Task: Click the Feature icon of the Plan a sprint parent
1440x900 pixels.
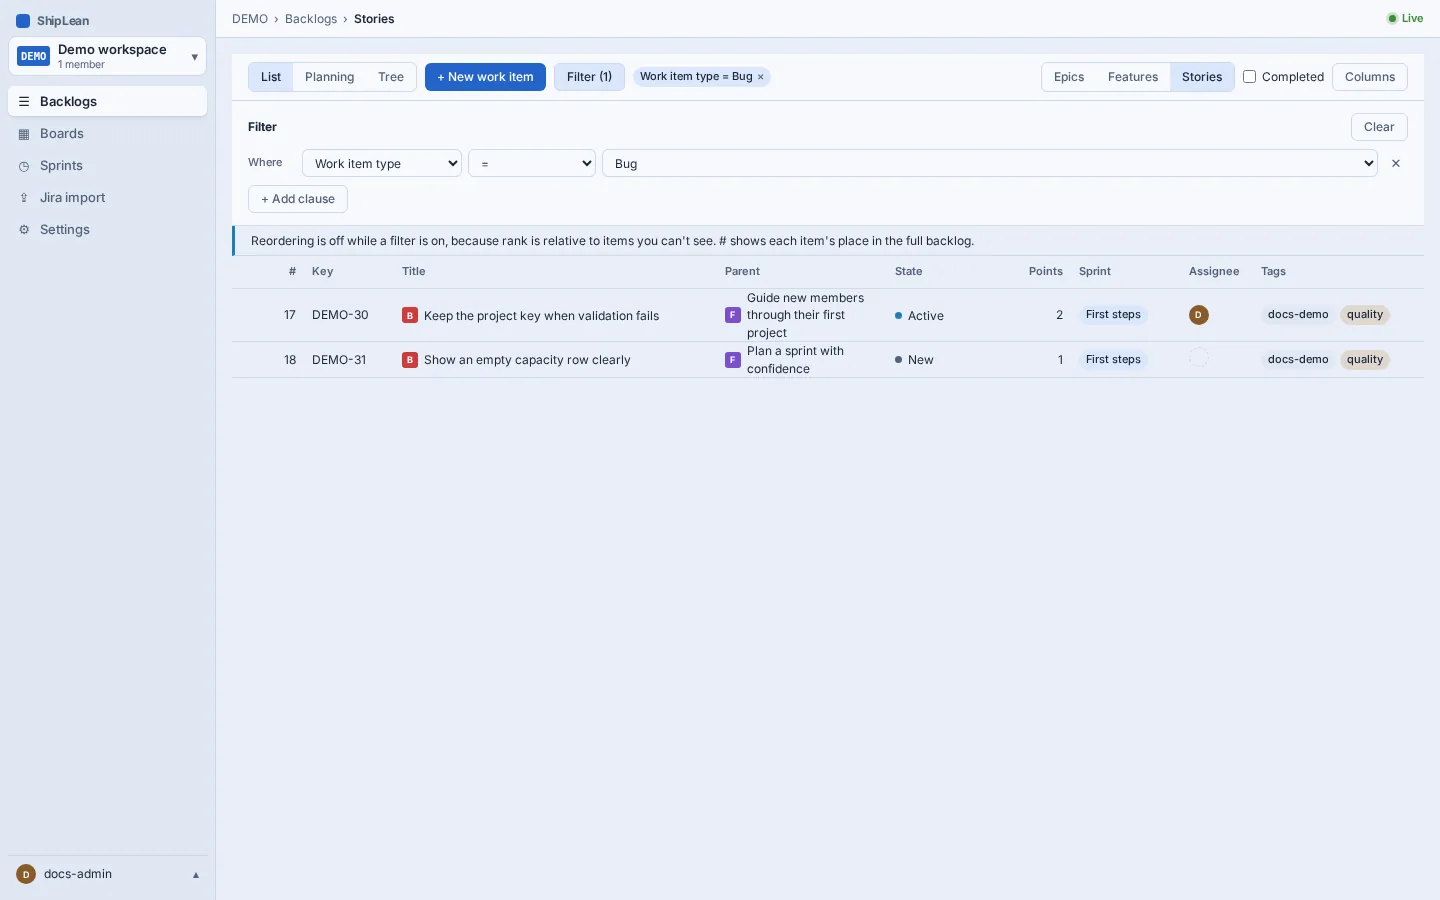Action: coord(733,360)
